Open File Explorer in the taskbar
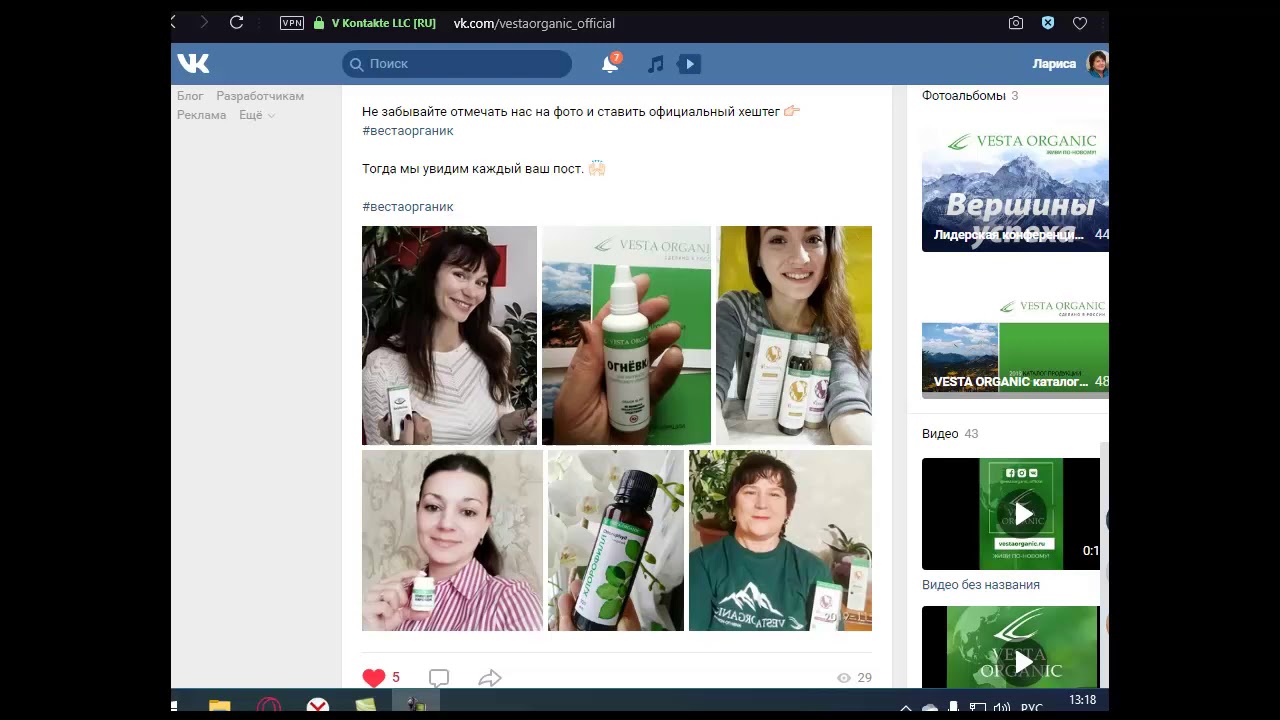This screenshot has width=1280, height=720. coord(220,706)
